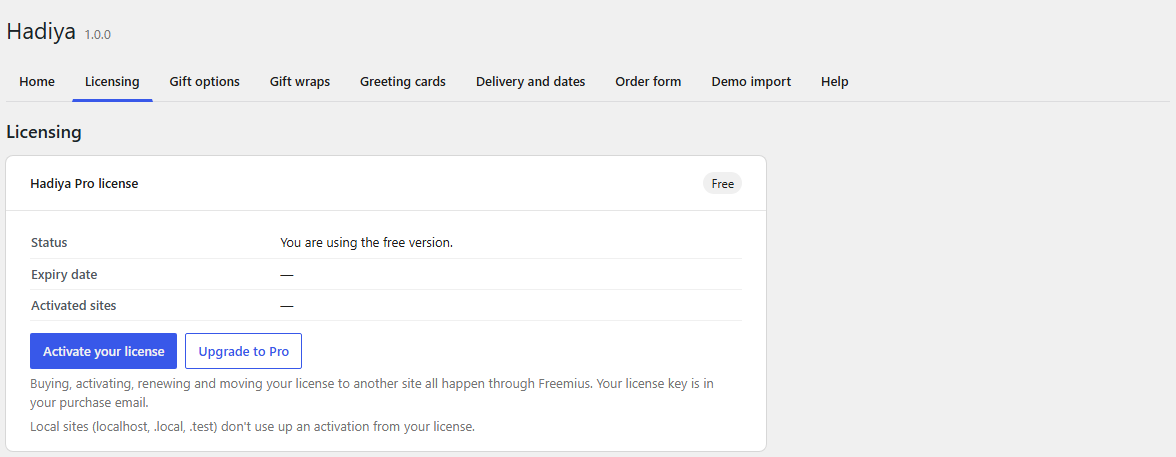Click the Status row label
This screenshot has height=457, width=1176.
point(49,242)
